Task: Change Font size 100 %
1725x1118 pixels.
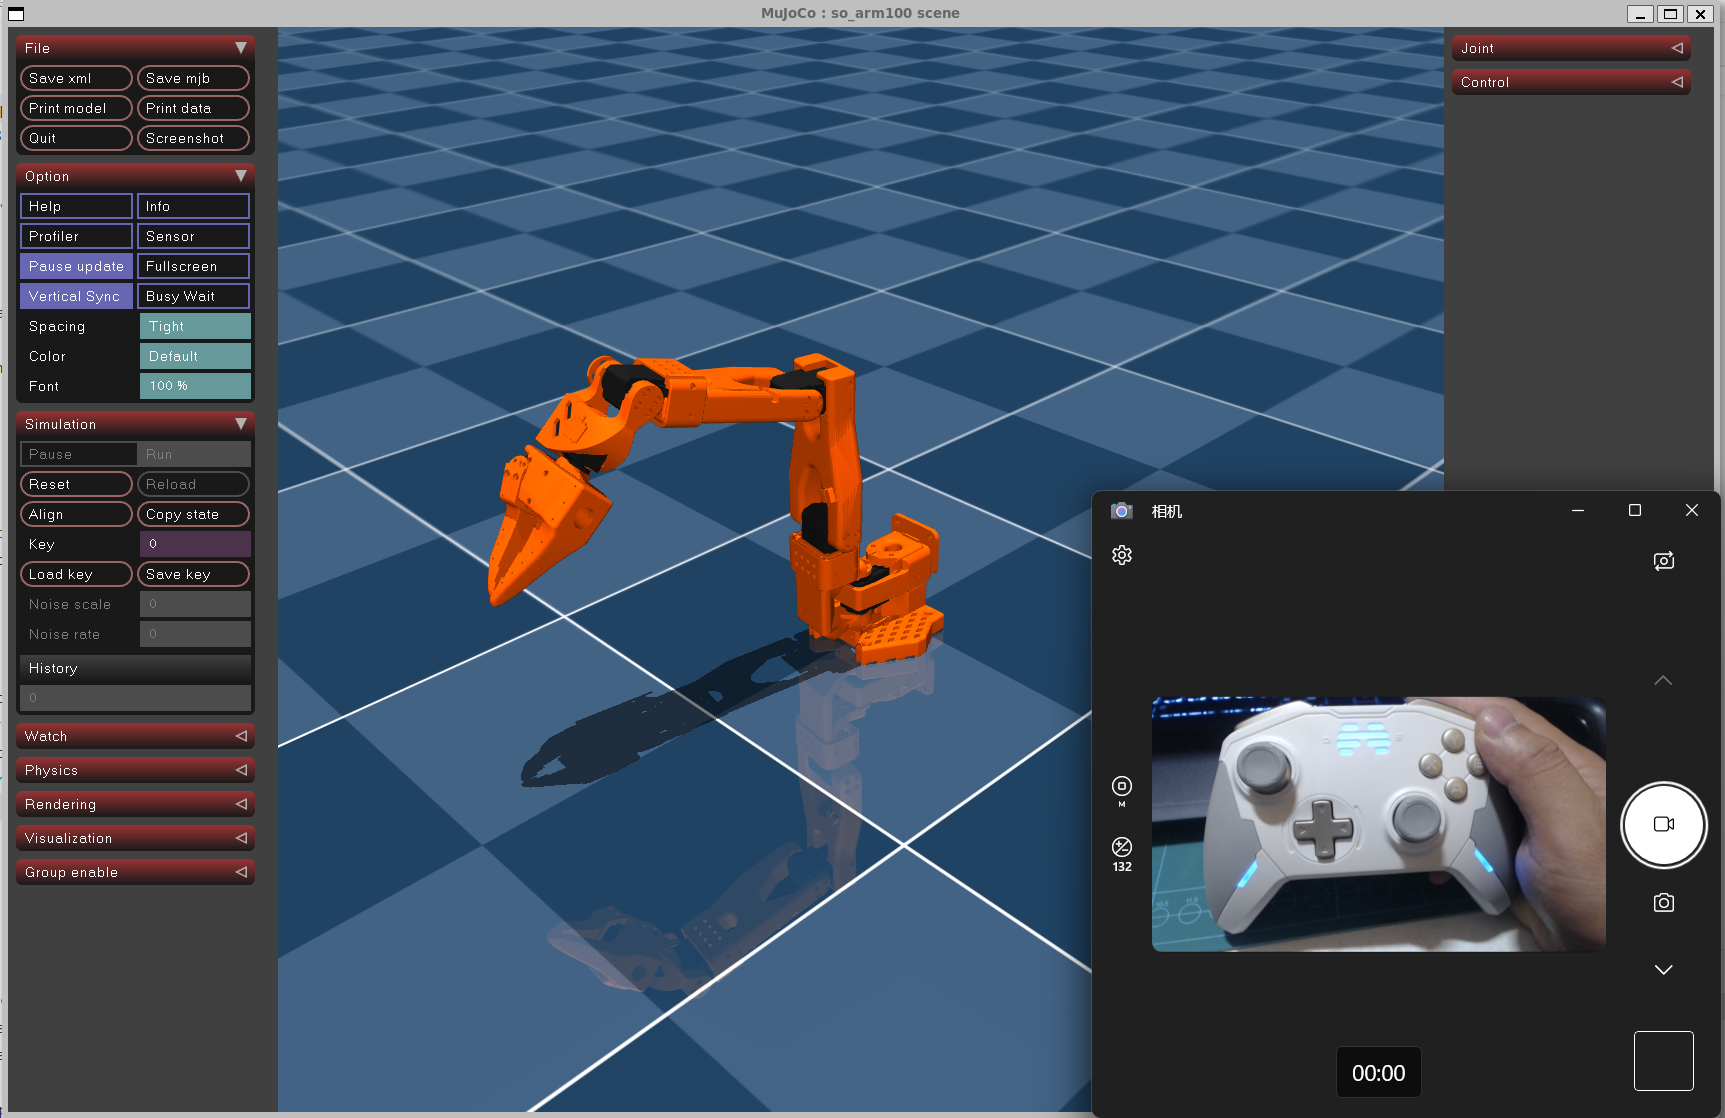Action: click(x=195, y=386)
